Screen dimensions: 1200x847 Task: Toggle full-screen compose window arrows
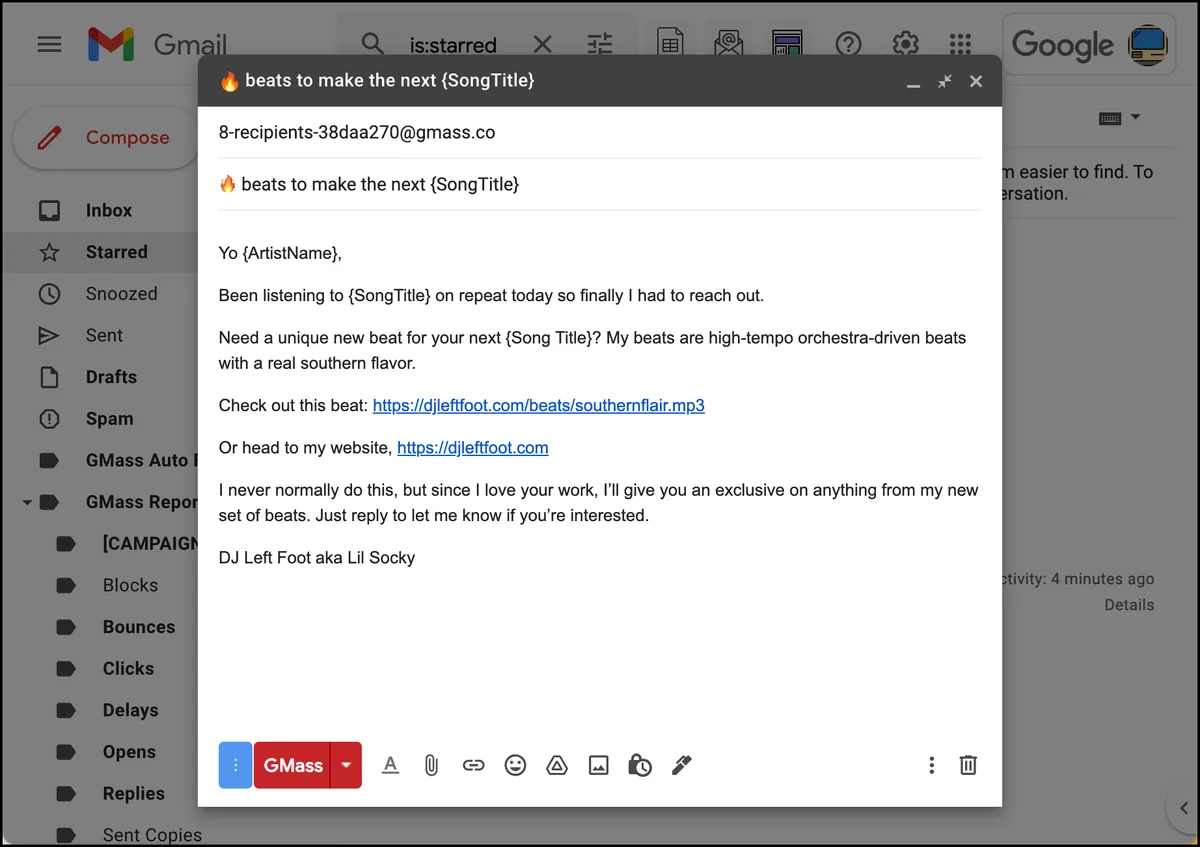click(x=945, y=81)
